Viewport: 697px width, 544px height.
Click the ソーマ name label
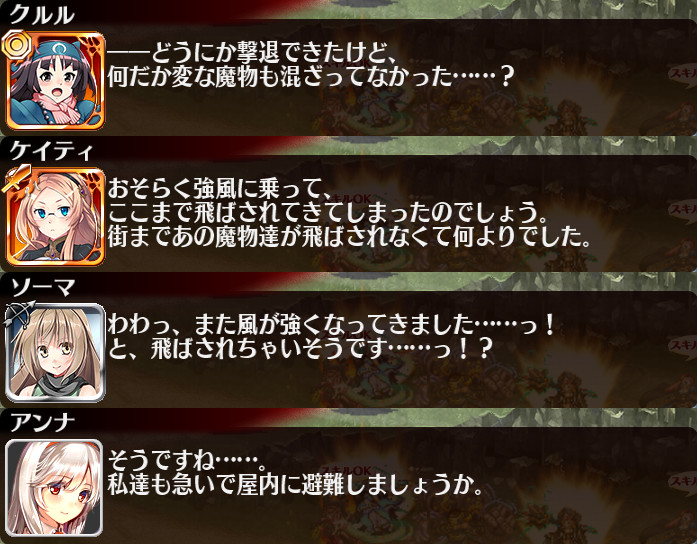click(x=42, y=287)
